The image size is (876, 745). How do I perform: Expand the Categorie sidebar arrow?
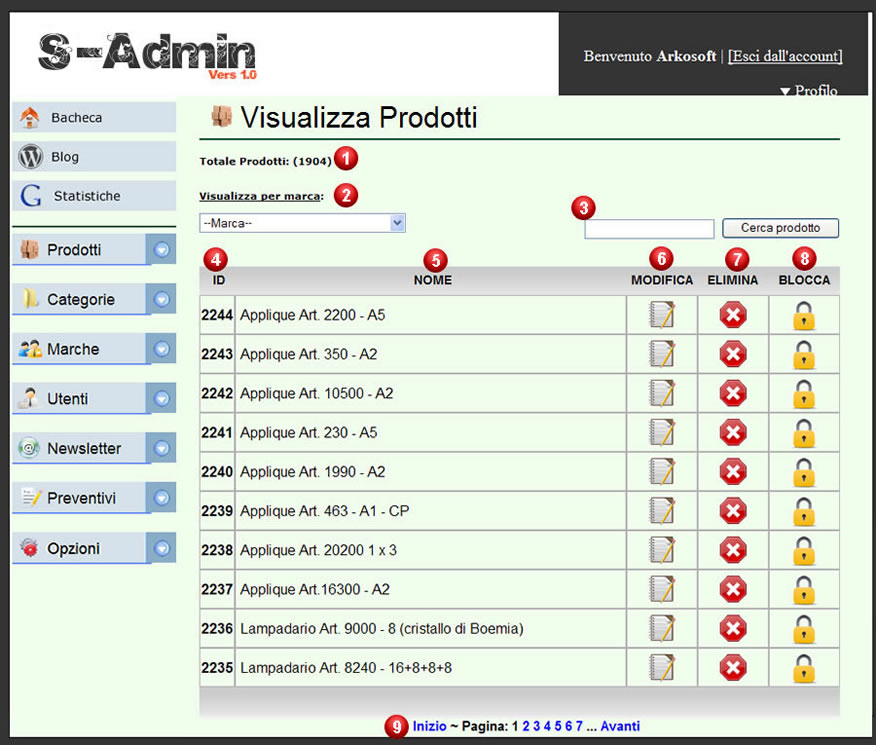(162, 299)
